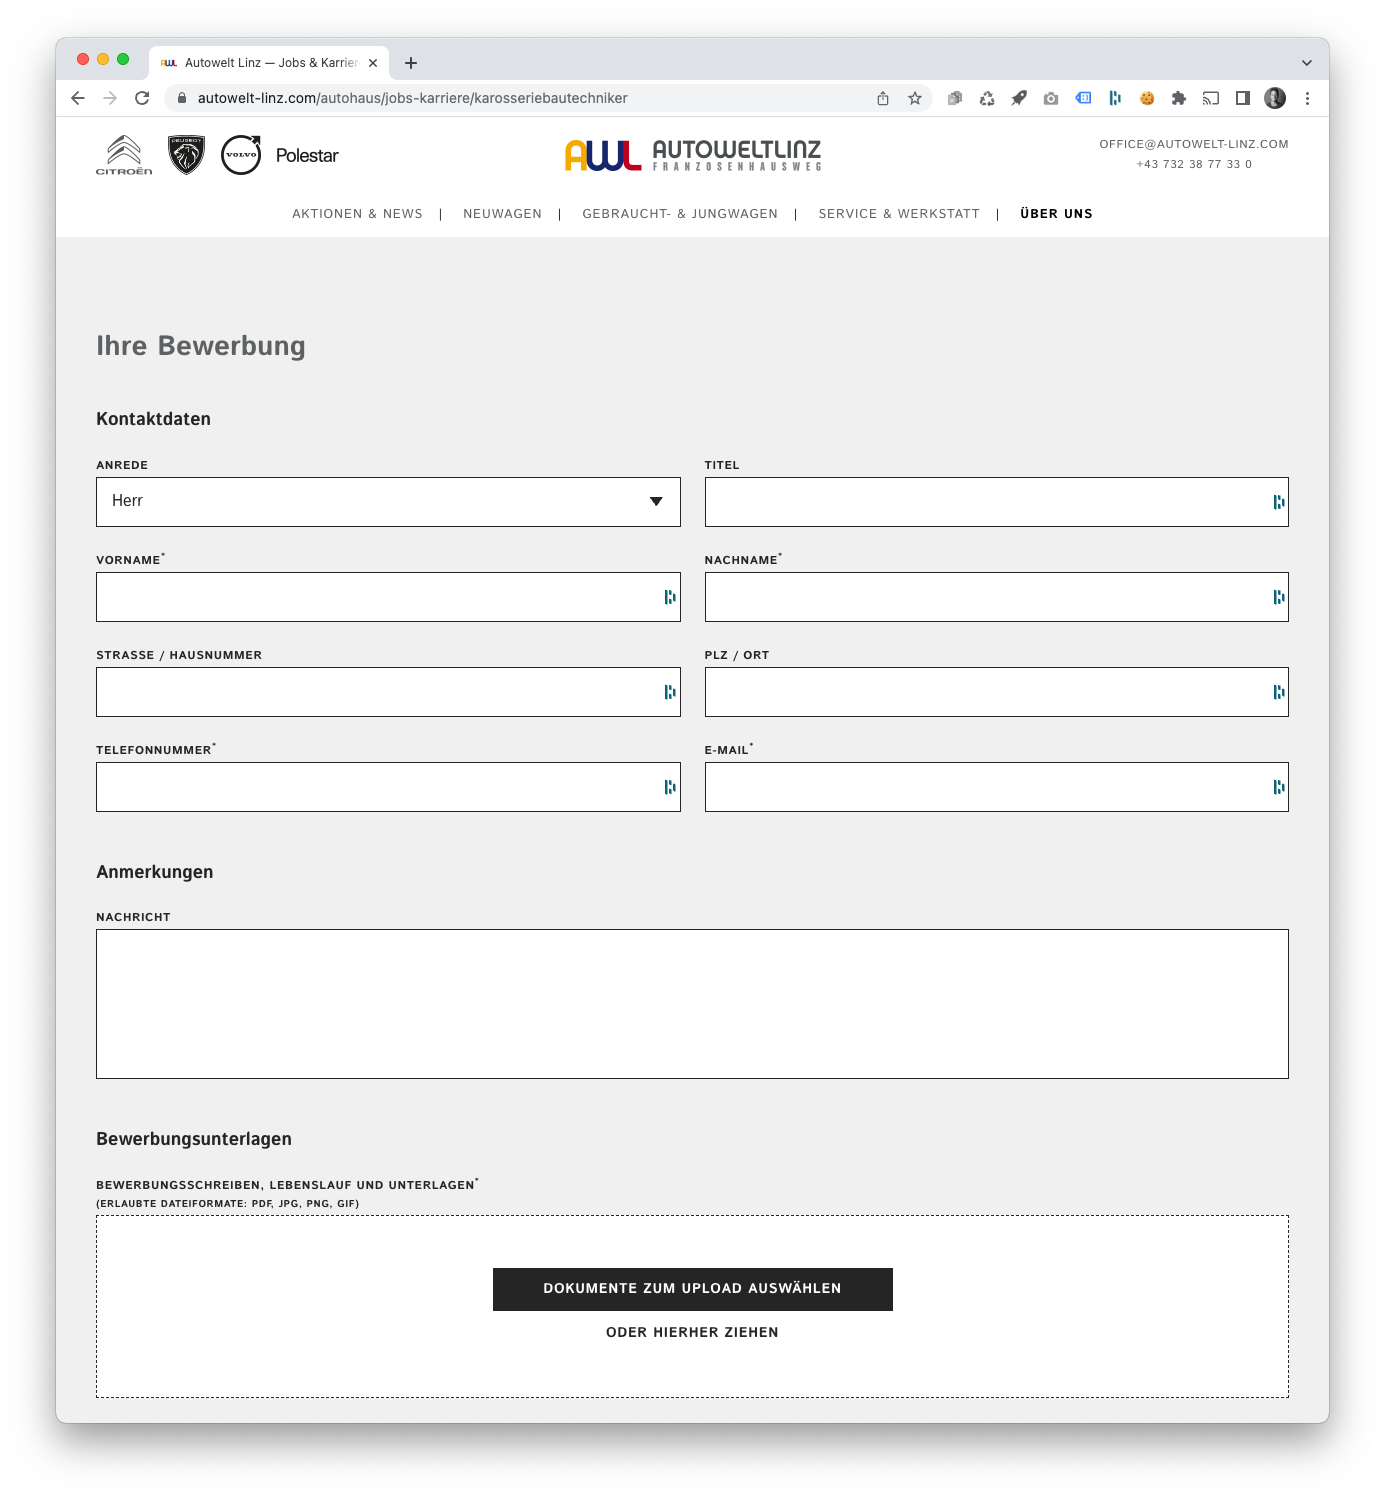Reload the page
This screenshot has height=1497, width=1385.
pos(142,98)
